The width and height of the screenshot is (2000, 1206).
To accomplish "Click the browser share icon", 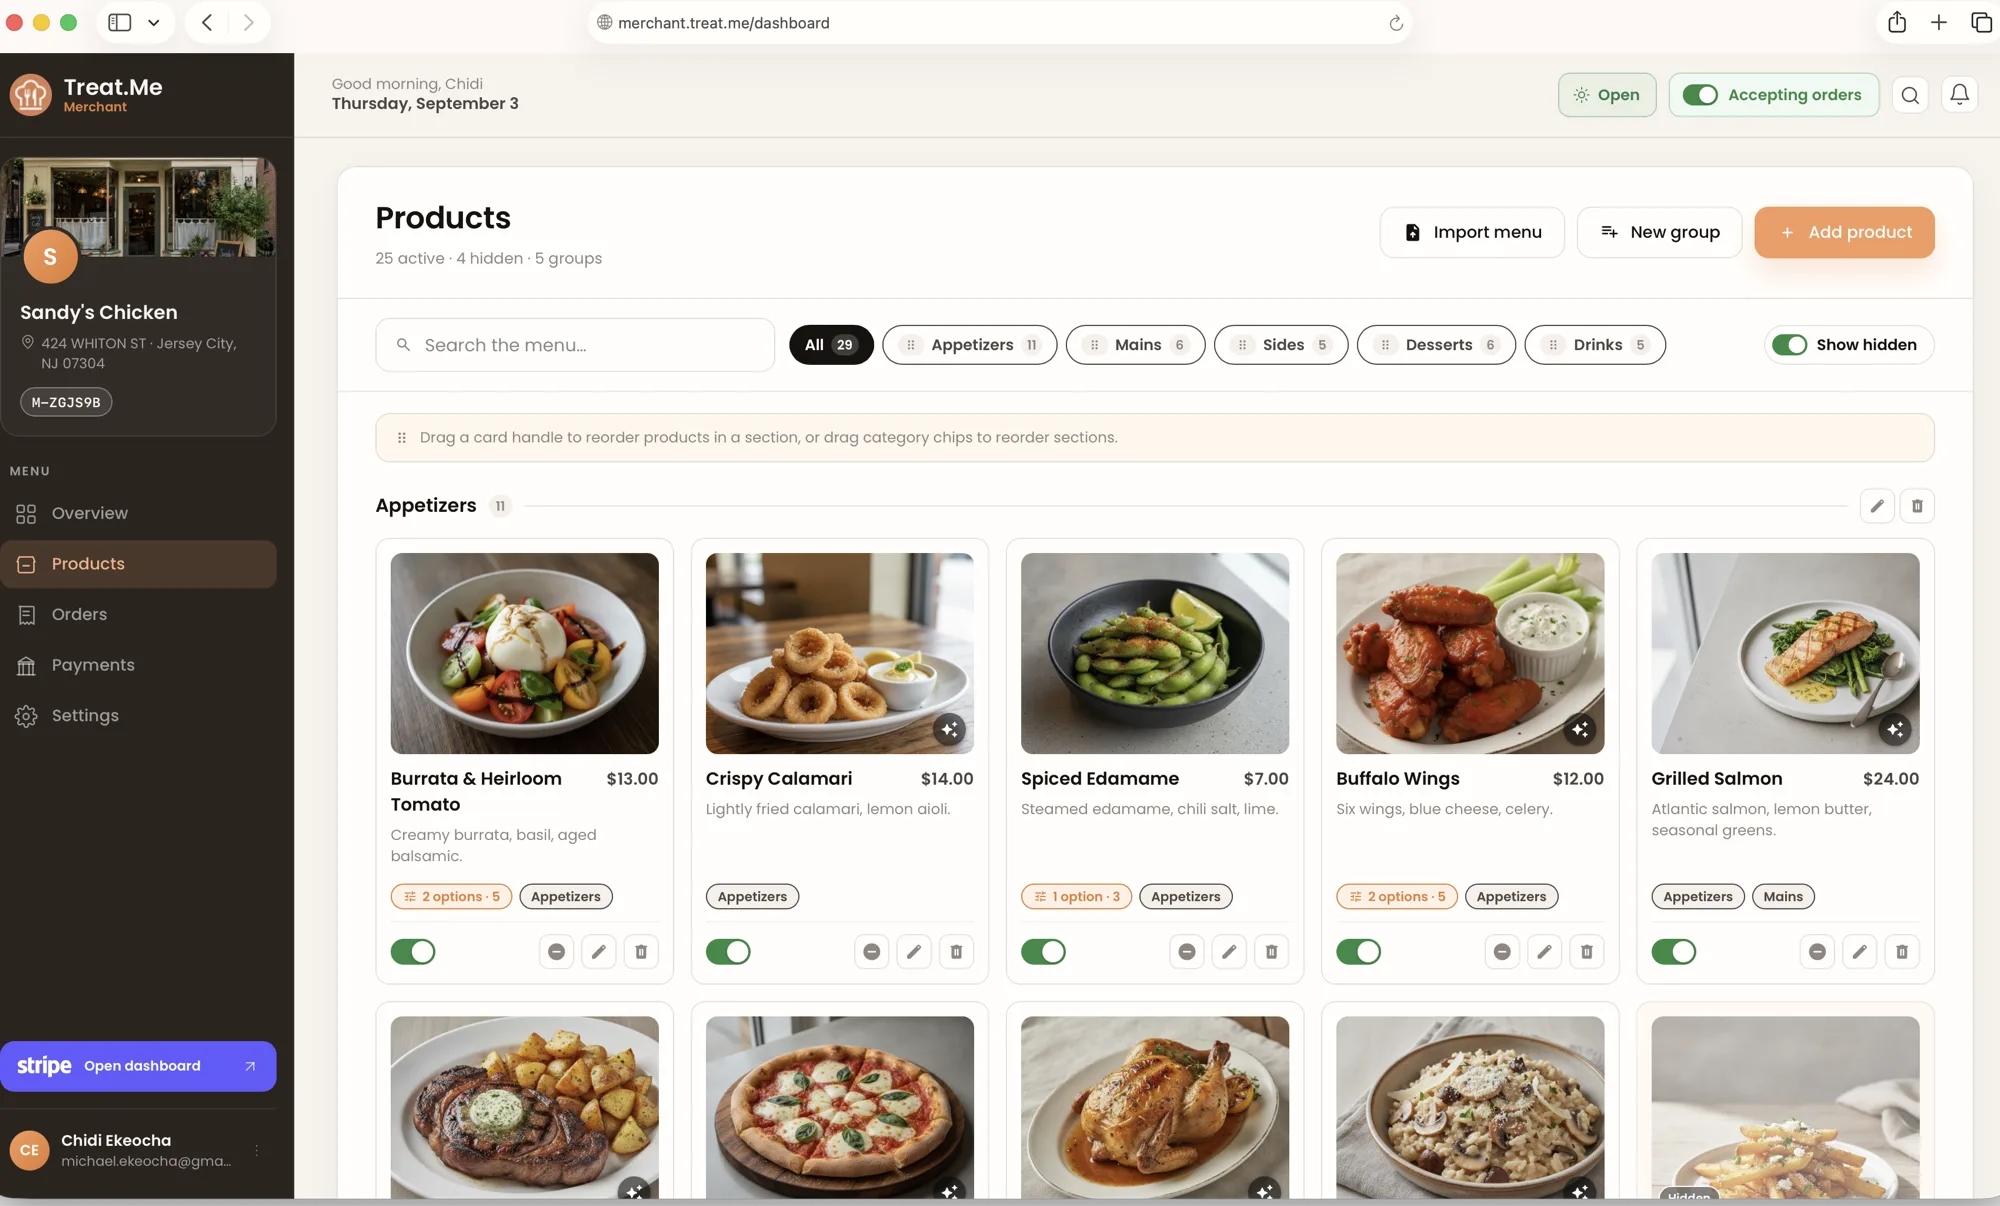I will tap(1896, 22).
